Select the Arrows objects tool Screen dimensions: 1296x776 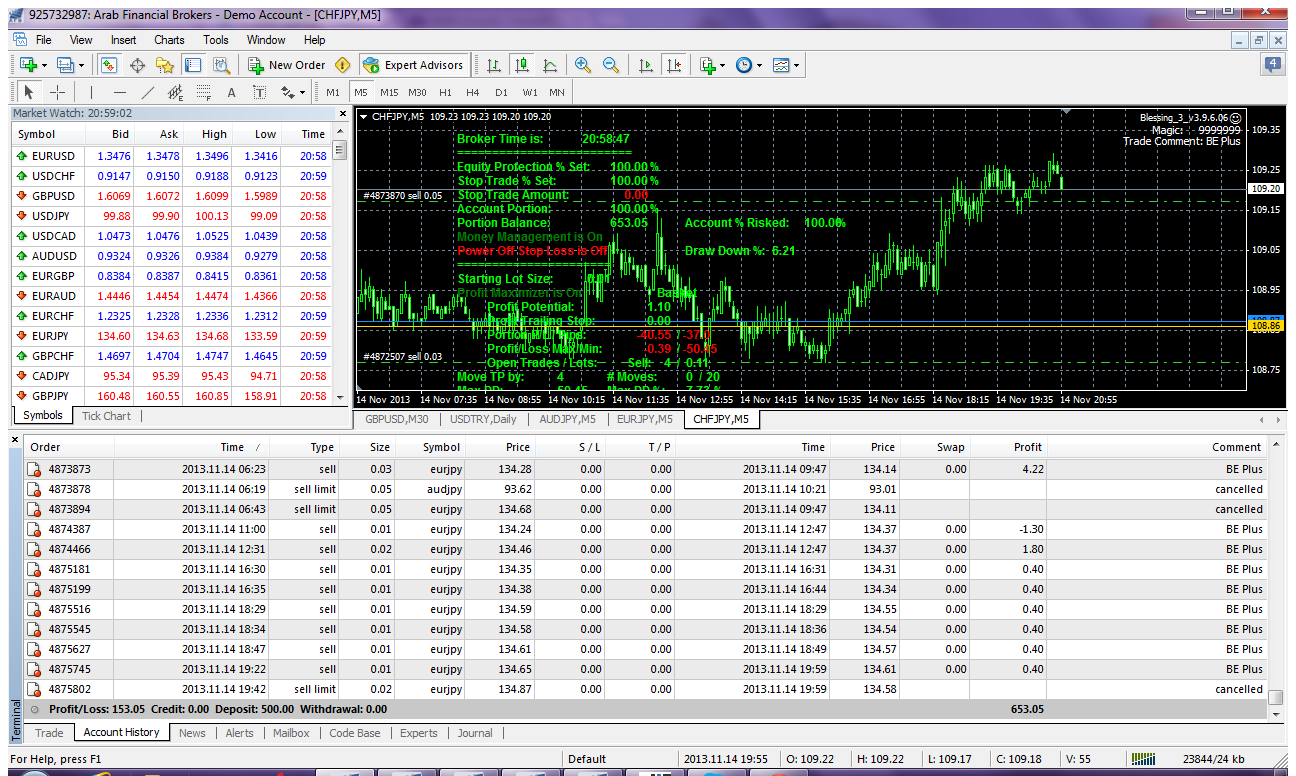tap(286, 92)
